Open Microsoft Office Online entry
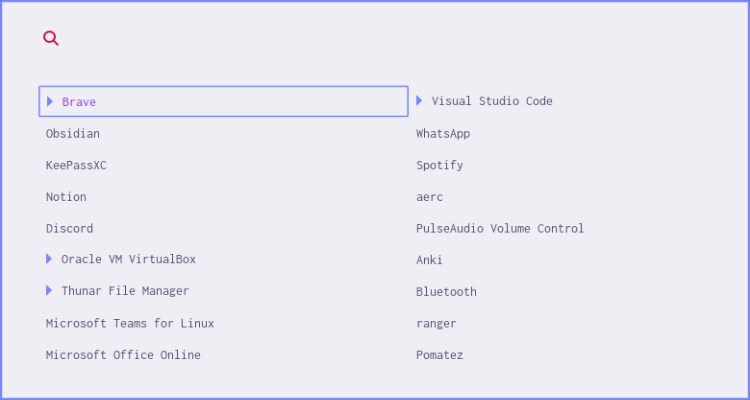Screen dimensions: 750x400 coord(123,355)
